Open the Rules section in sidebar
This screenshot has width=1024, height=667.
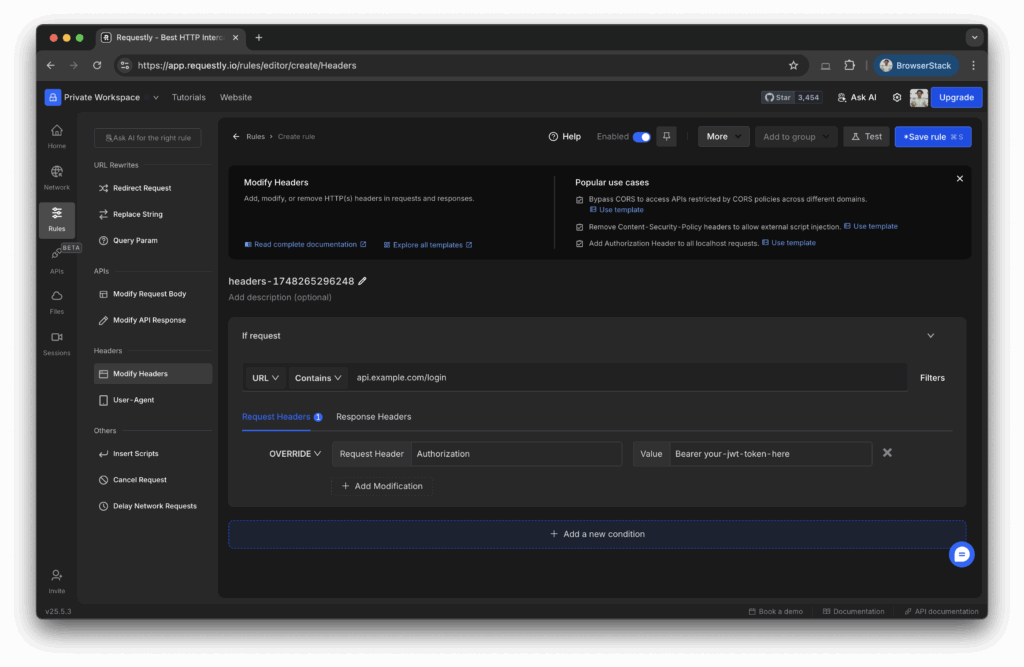57,220
